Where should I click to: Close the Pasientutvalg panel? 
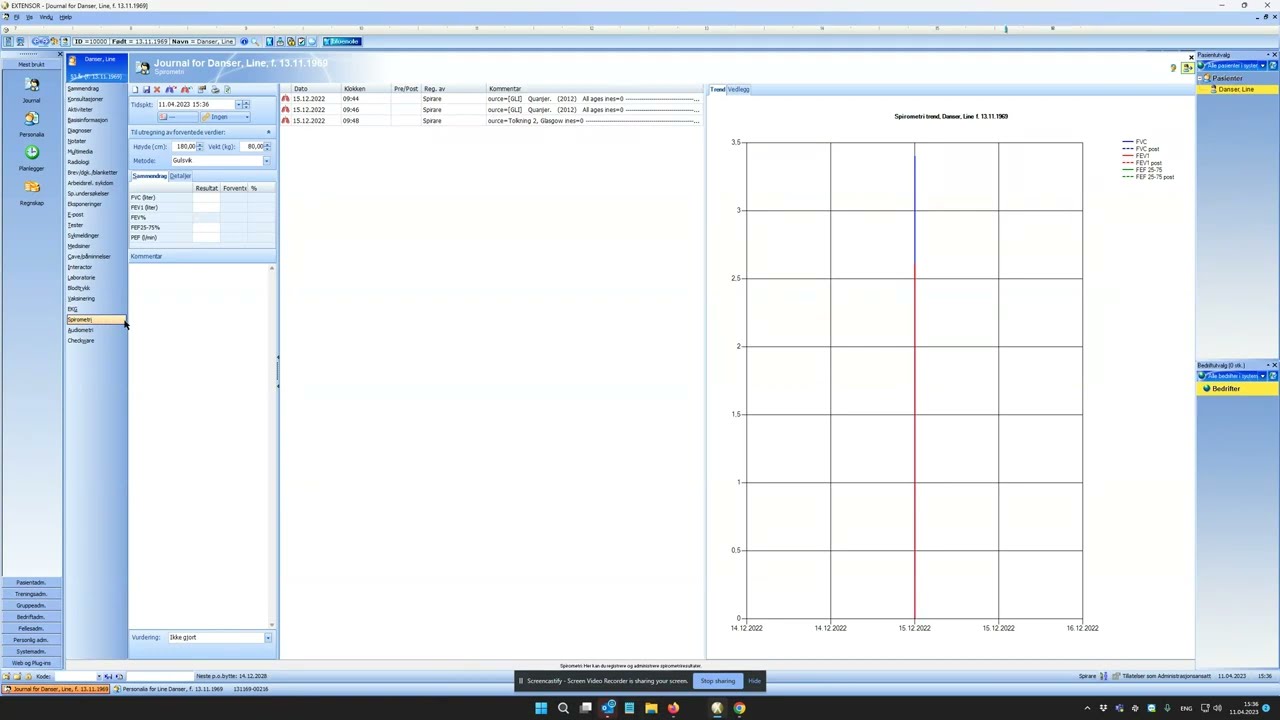pyautogui.click(x=1274, y=55)
